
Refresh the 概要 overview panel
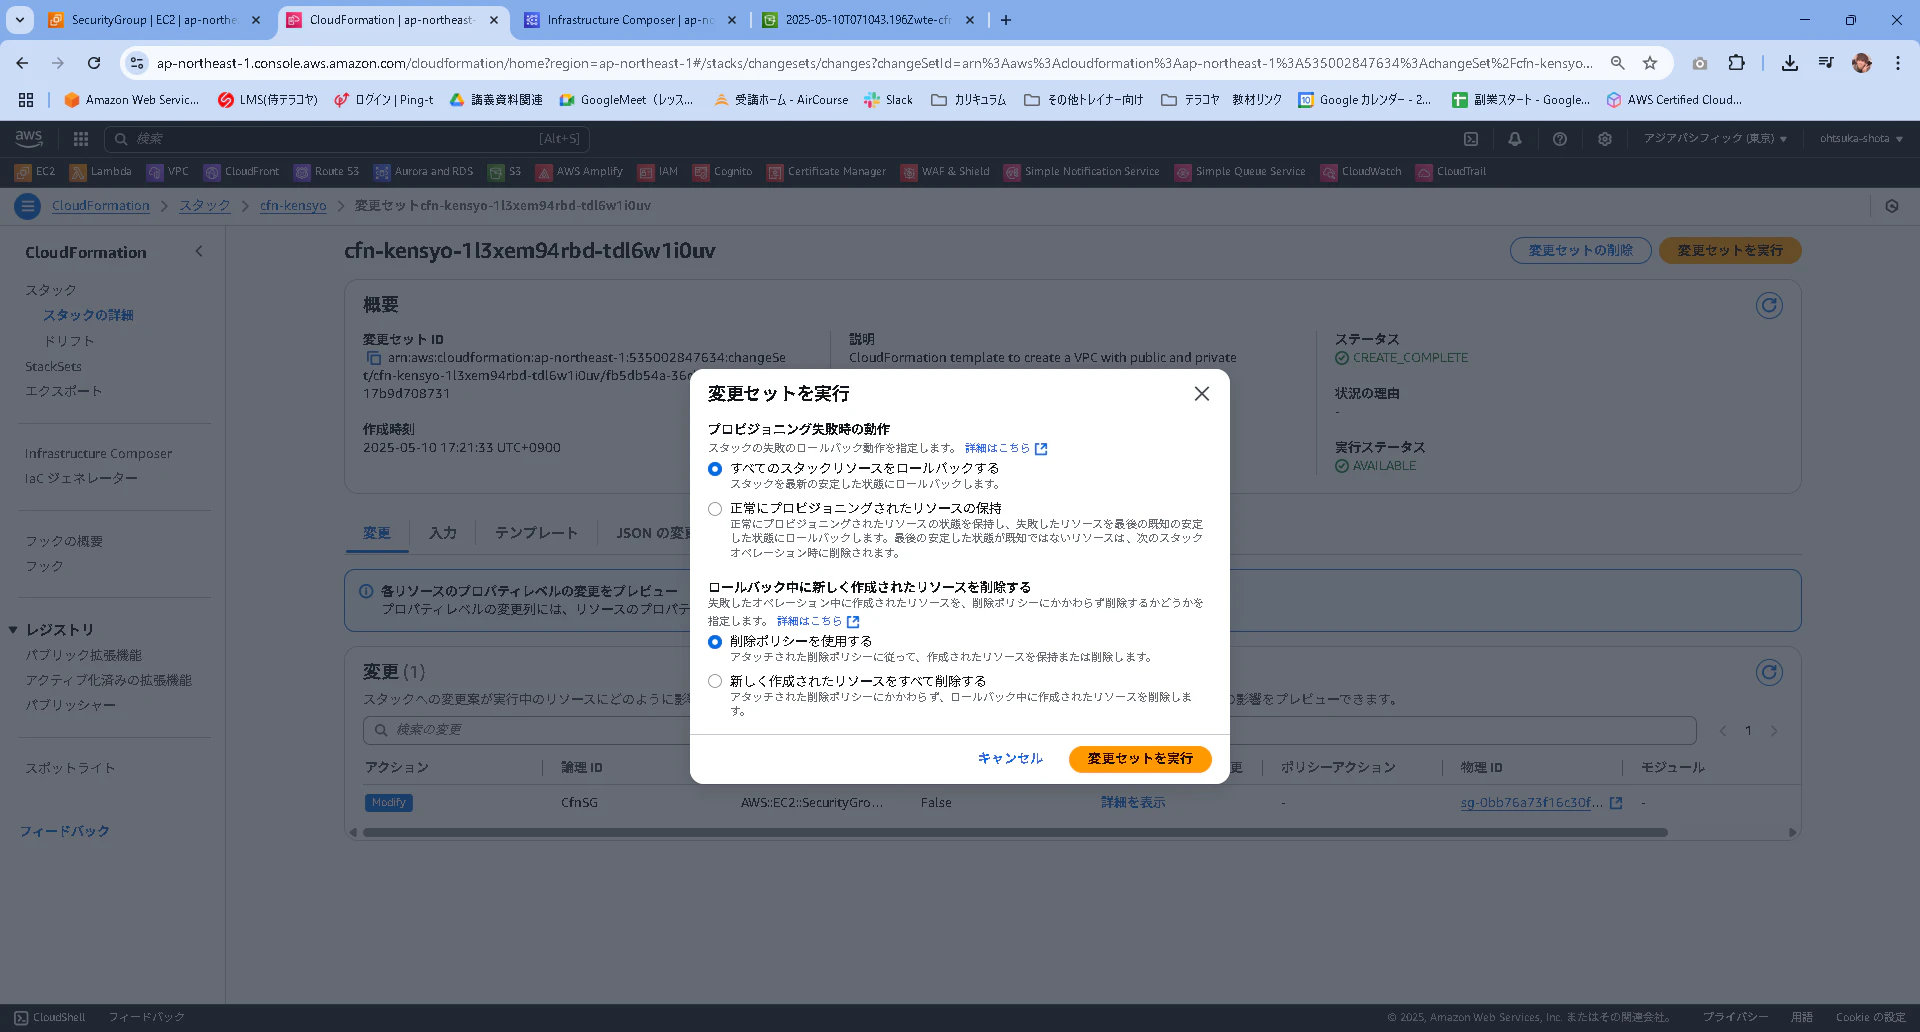click(x=1769, y=306)
